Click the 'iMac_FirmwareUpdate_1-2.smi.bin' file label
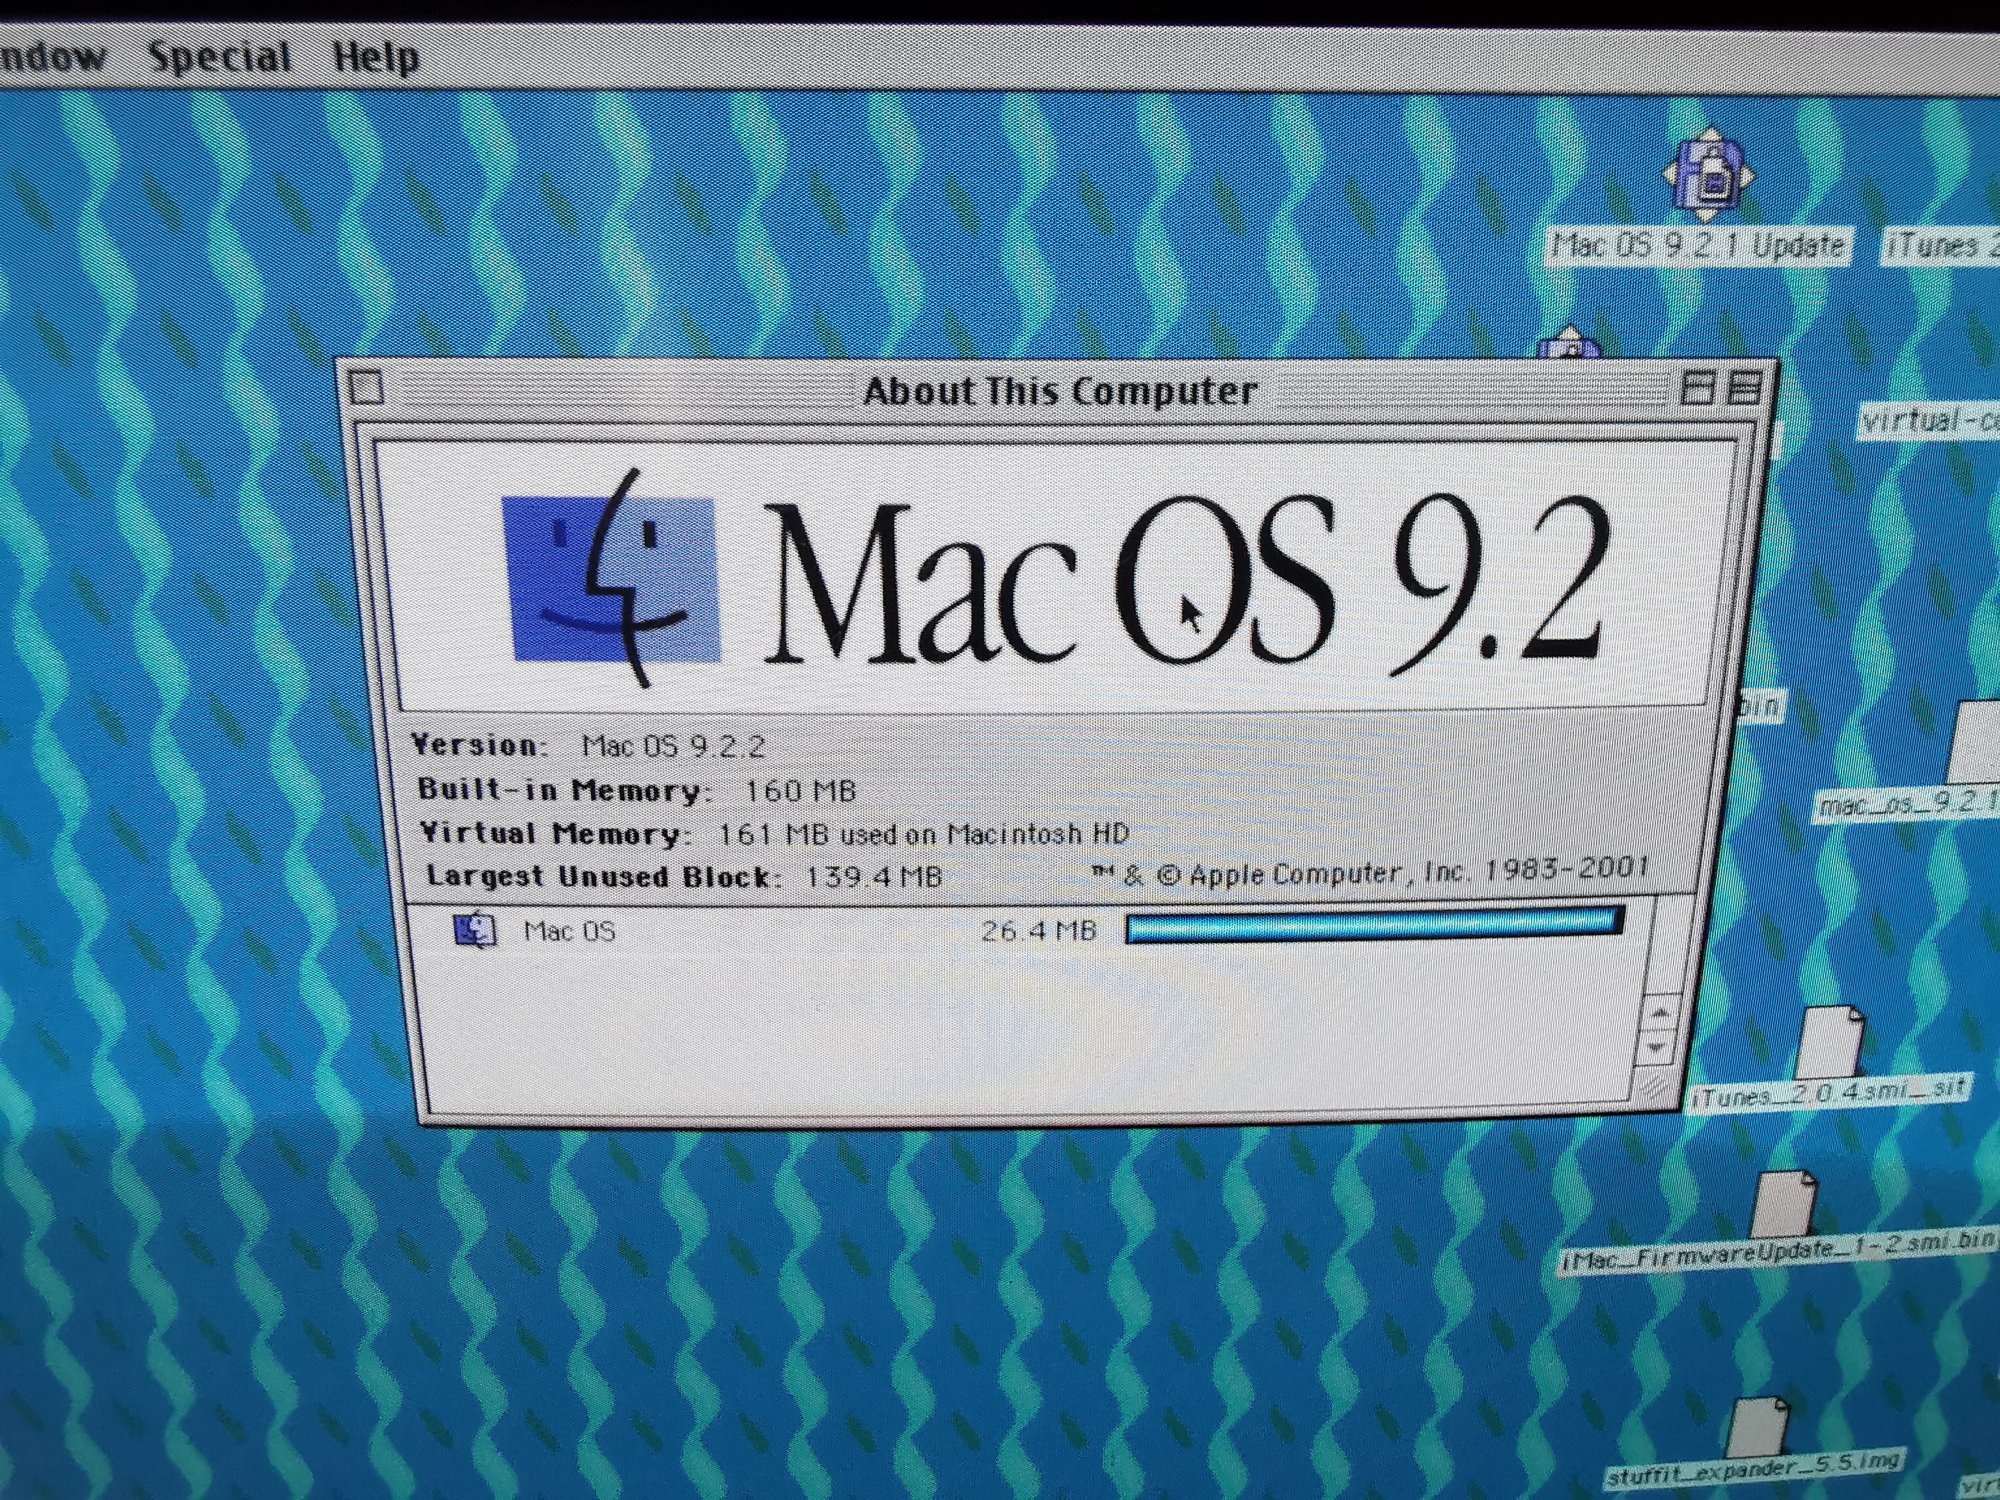This screenshot has width=2000, height=1500. [x=1780, y=1252]
